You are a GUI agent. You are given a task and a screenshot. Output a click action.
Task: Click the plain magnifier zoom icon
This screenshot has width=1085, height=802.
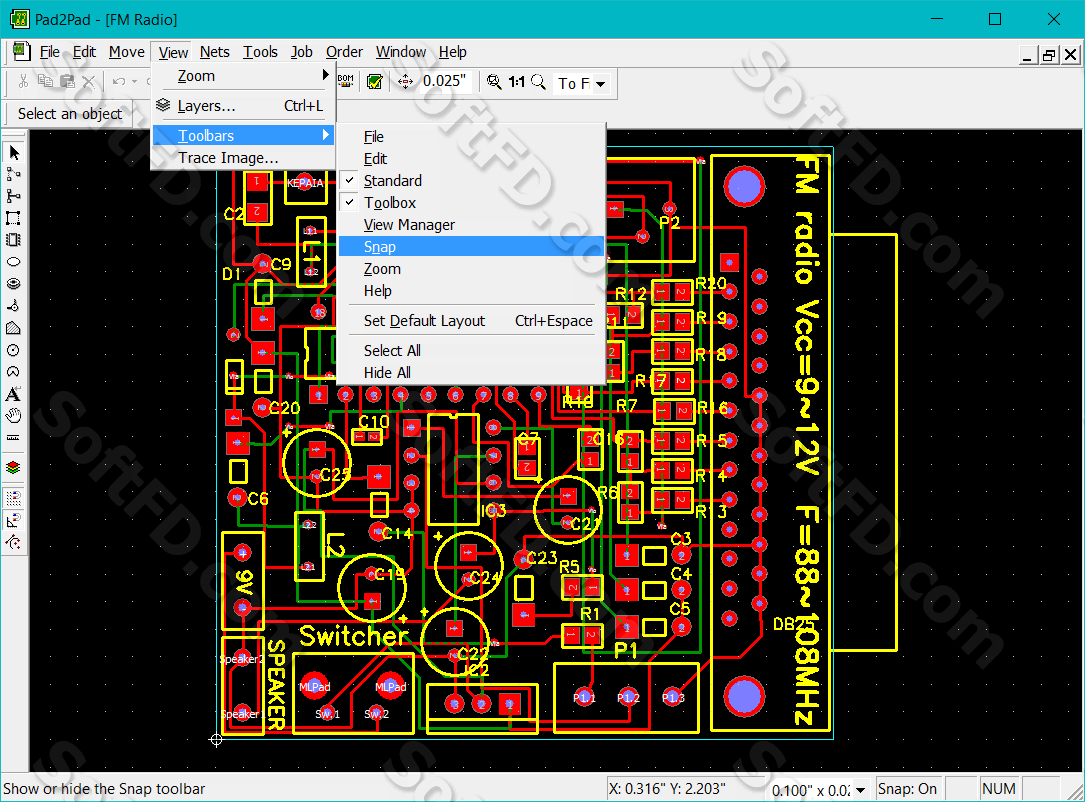[x=538, y=82]
